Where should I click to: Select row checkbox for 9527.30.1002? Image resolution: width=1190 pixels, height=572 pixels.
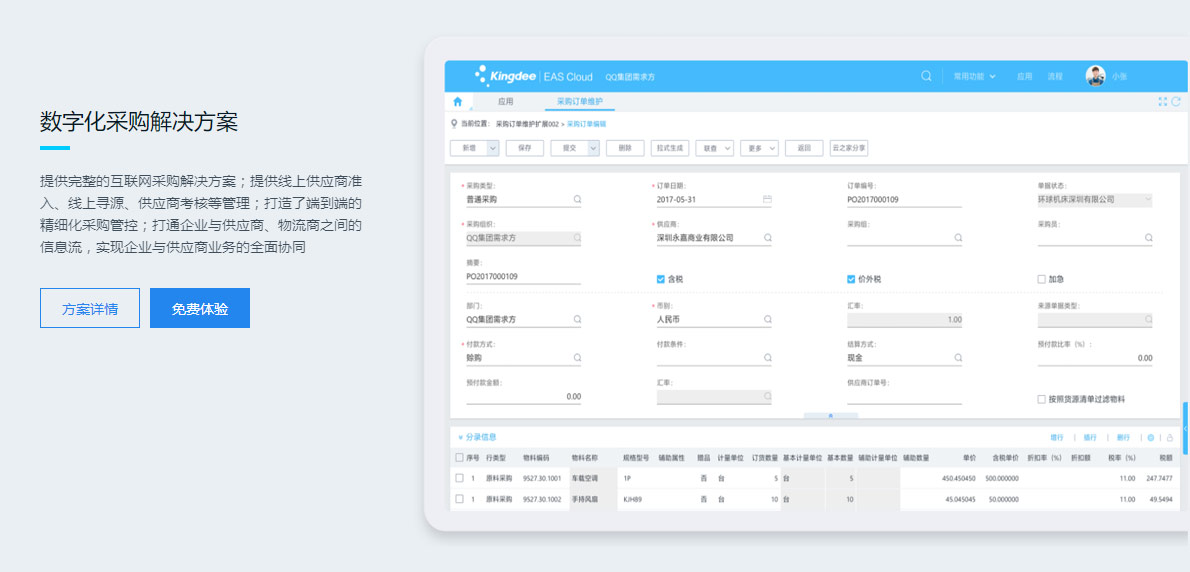click(459, 499)
